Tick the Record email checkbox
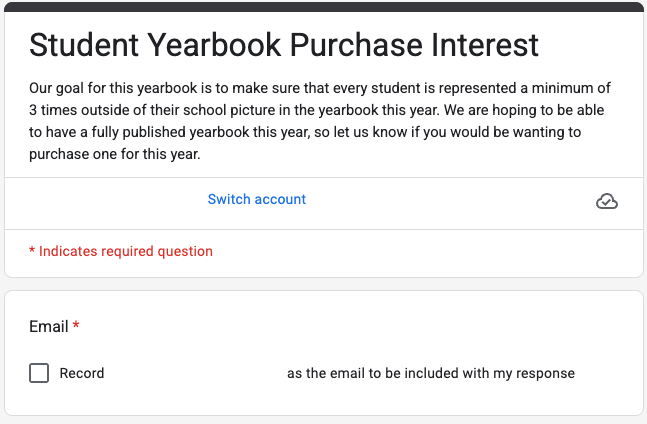 39,373
